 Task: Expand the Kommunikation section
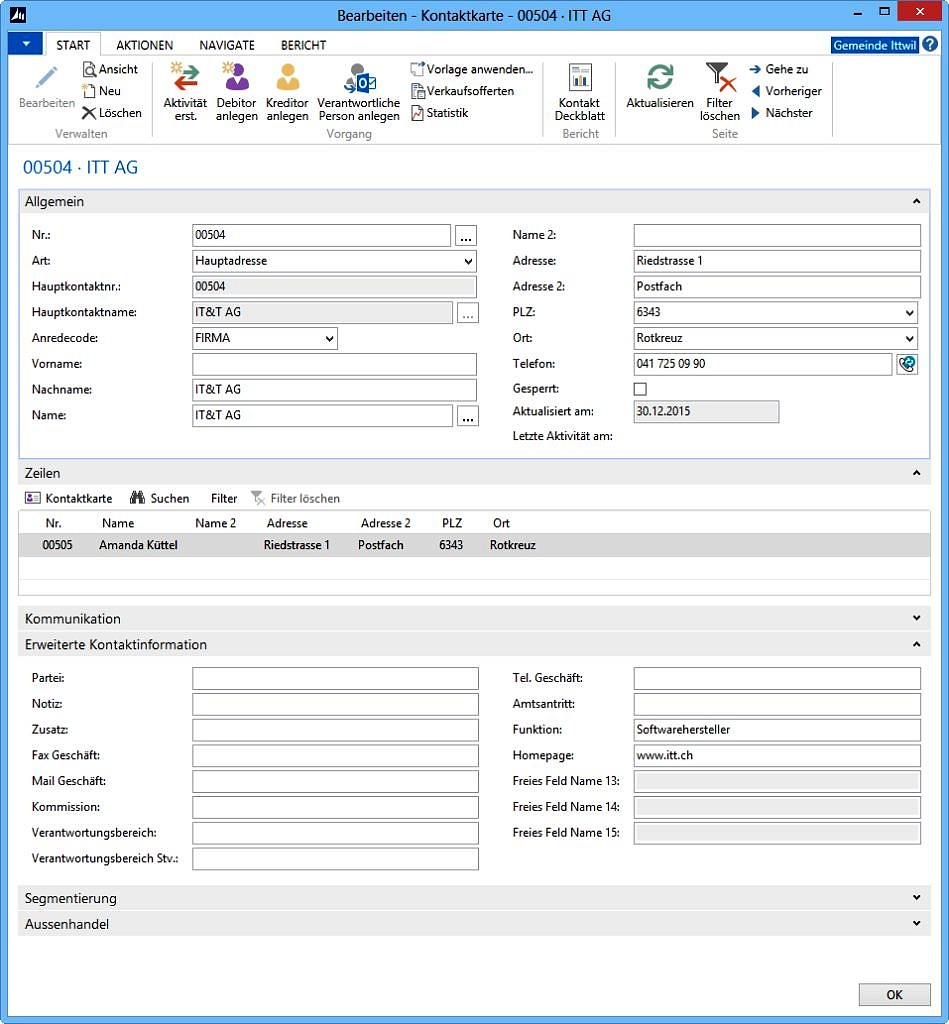tap(916, 618)
